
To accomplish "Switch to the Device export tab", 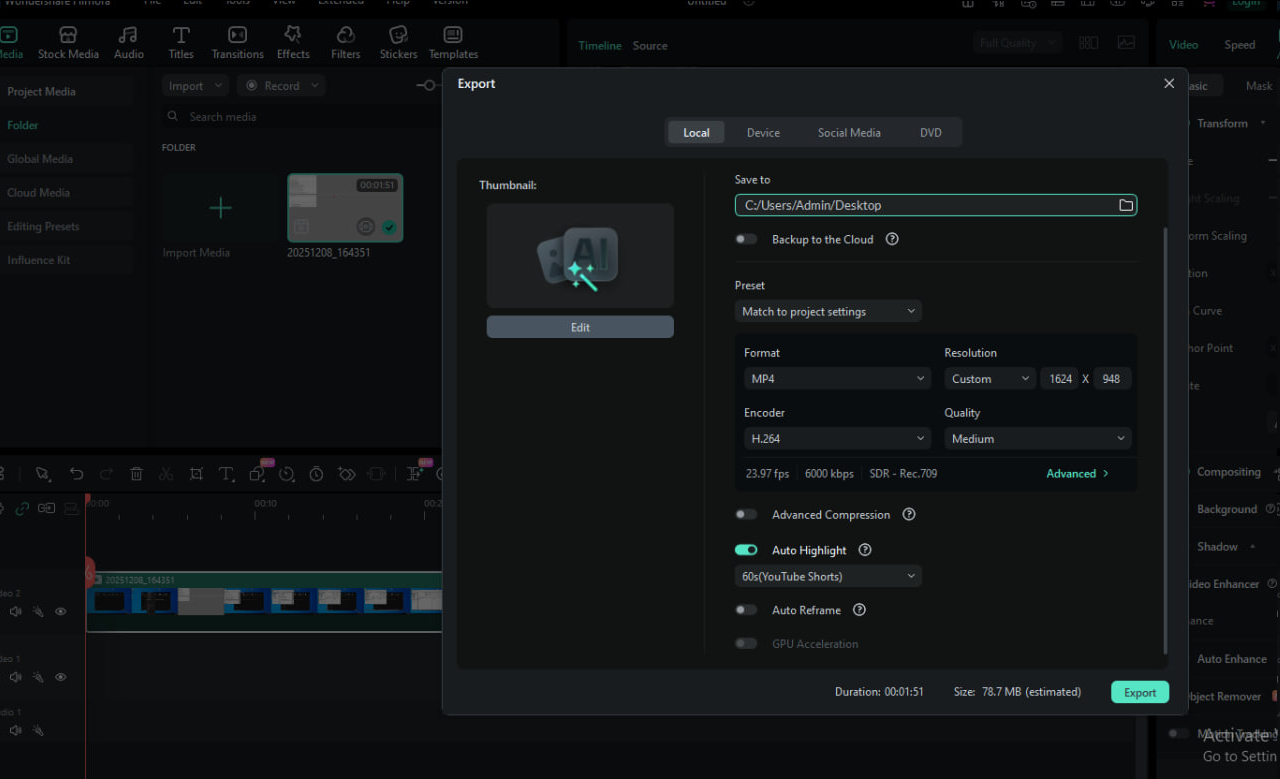I will [x=763, y=132].
